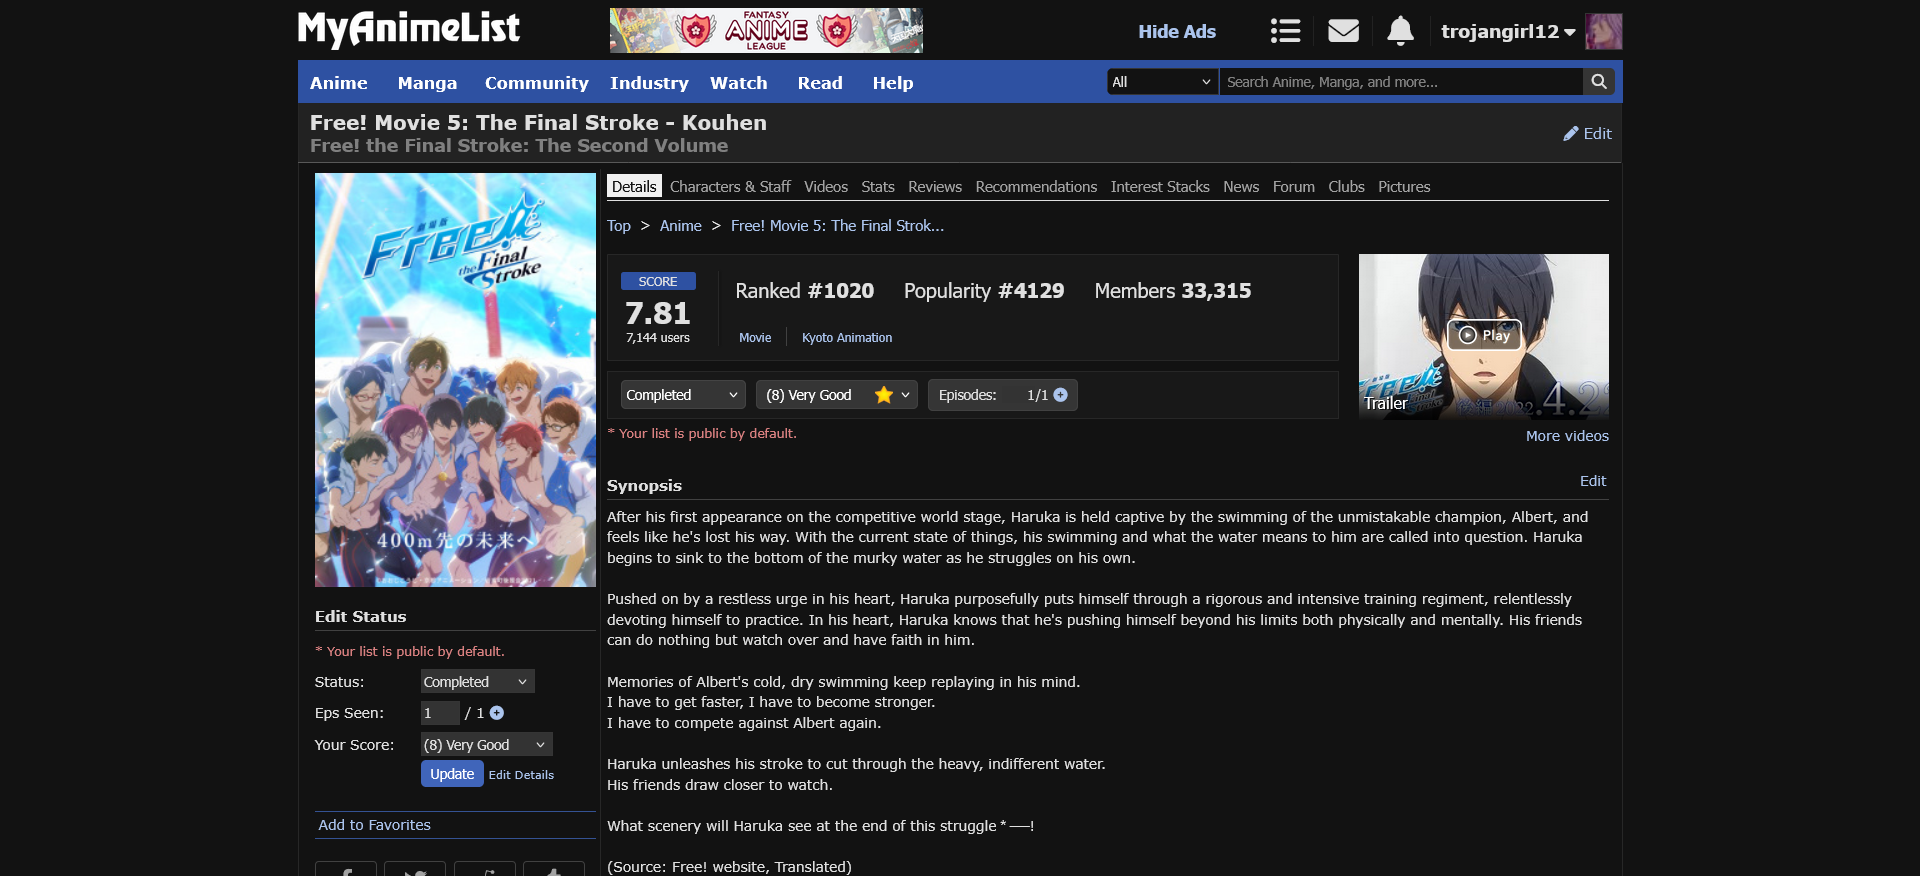Increment episodes with plus icon beside 1/1

pos(1061,395)
